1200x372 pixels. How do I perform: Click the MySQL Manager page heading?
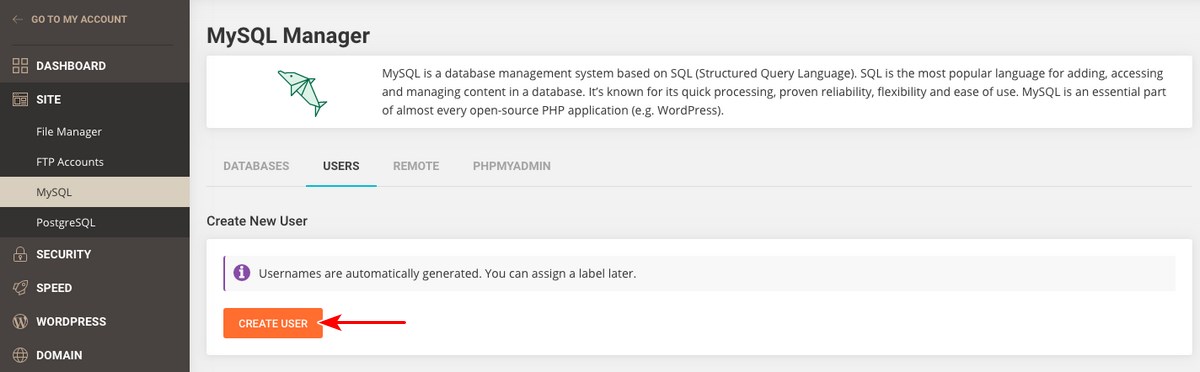click(x=288, y=35)
